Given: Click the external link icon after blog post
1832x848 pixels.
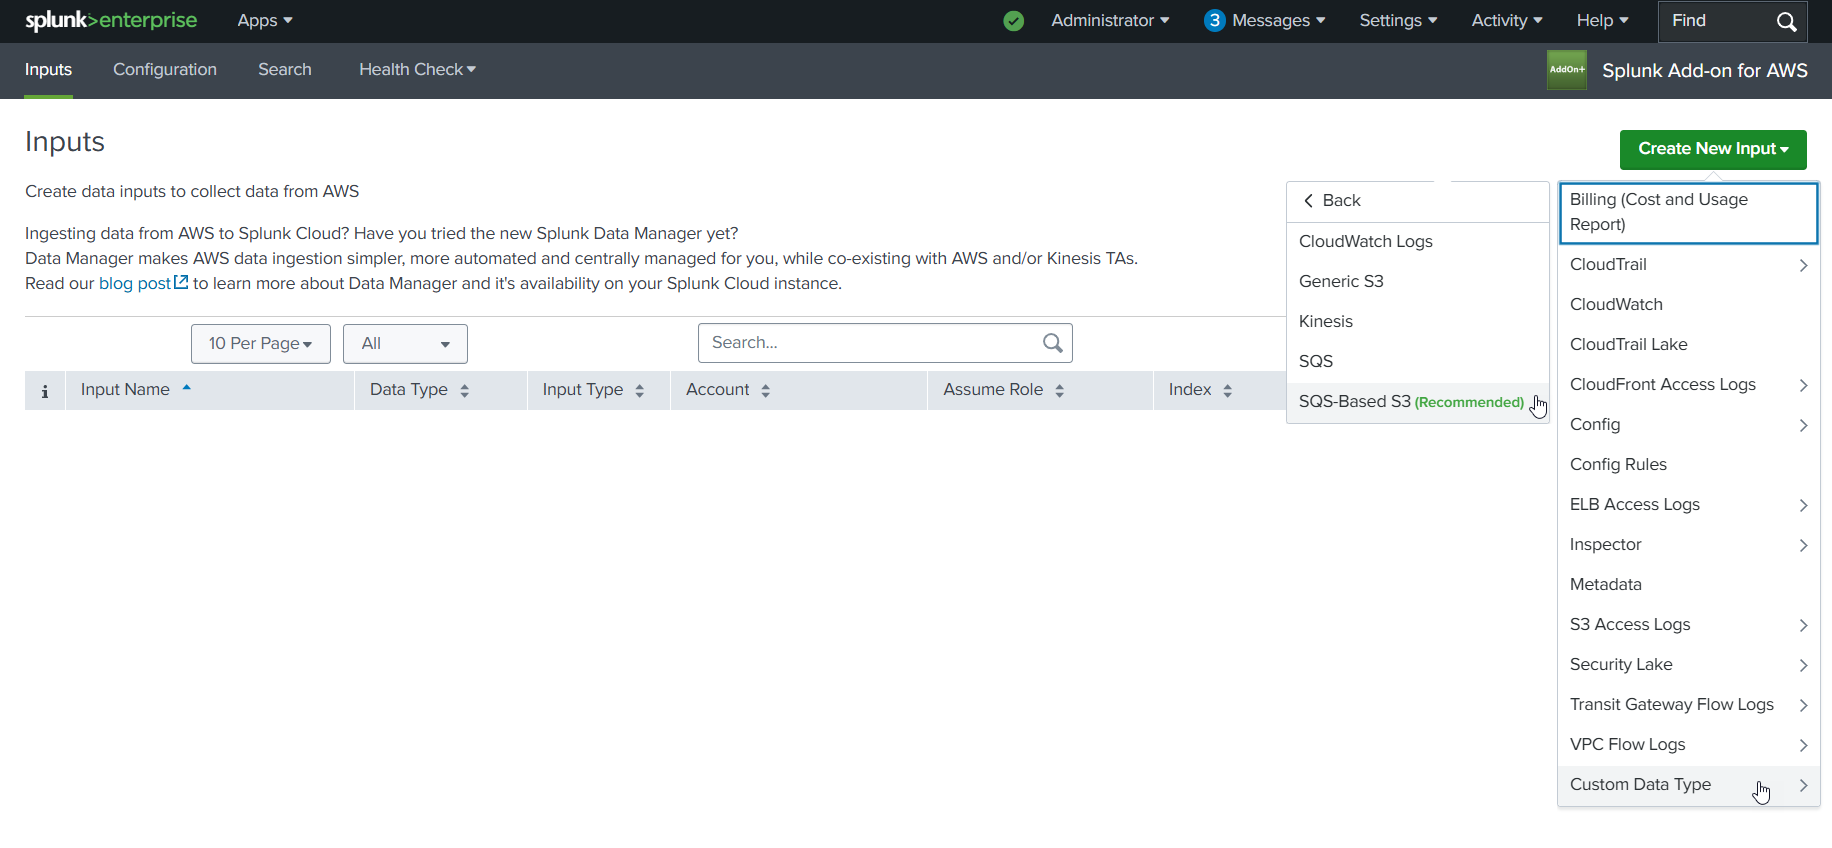Looking at the screenshot, I should (x=181, y=283).
